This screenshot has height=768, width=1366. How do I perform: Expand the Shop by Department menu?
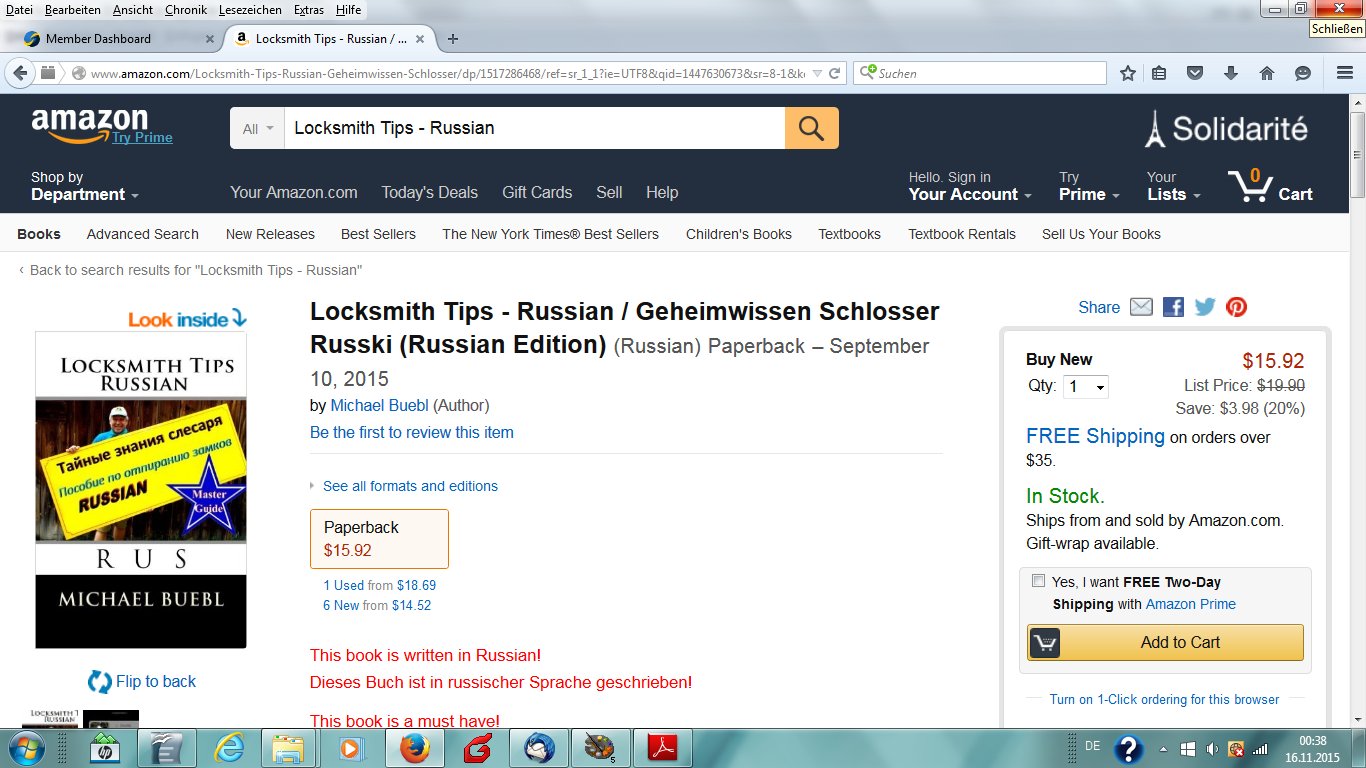(x=85, y=186)
